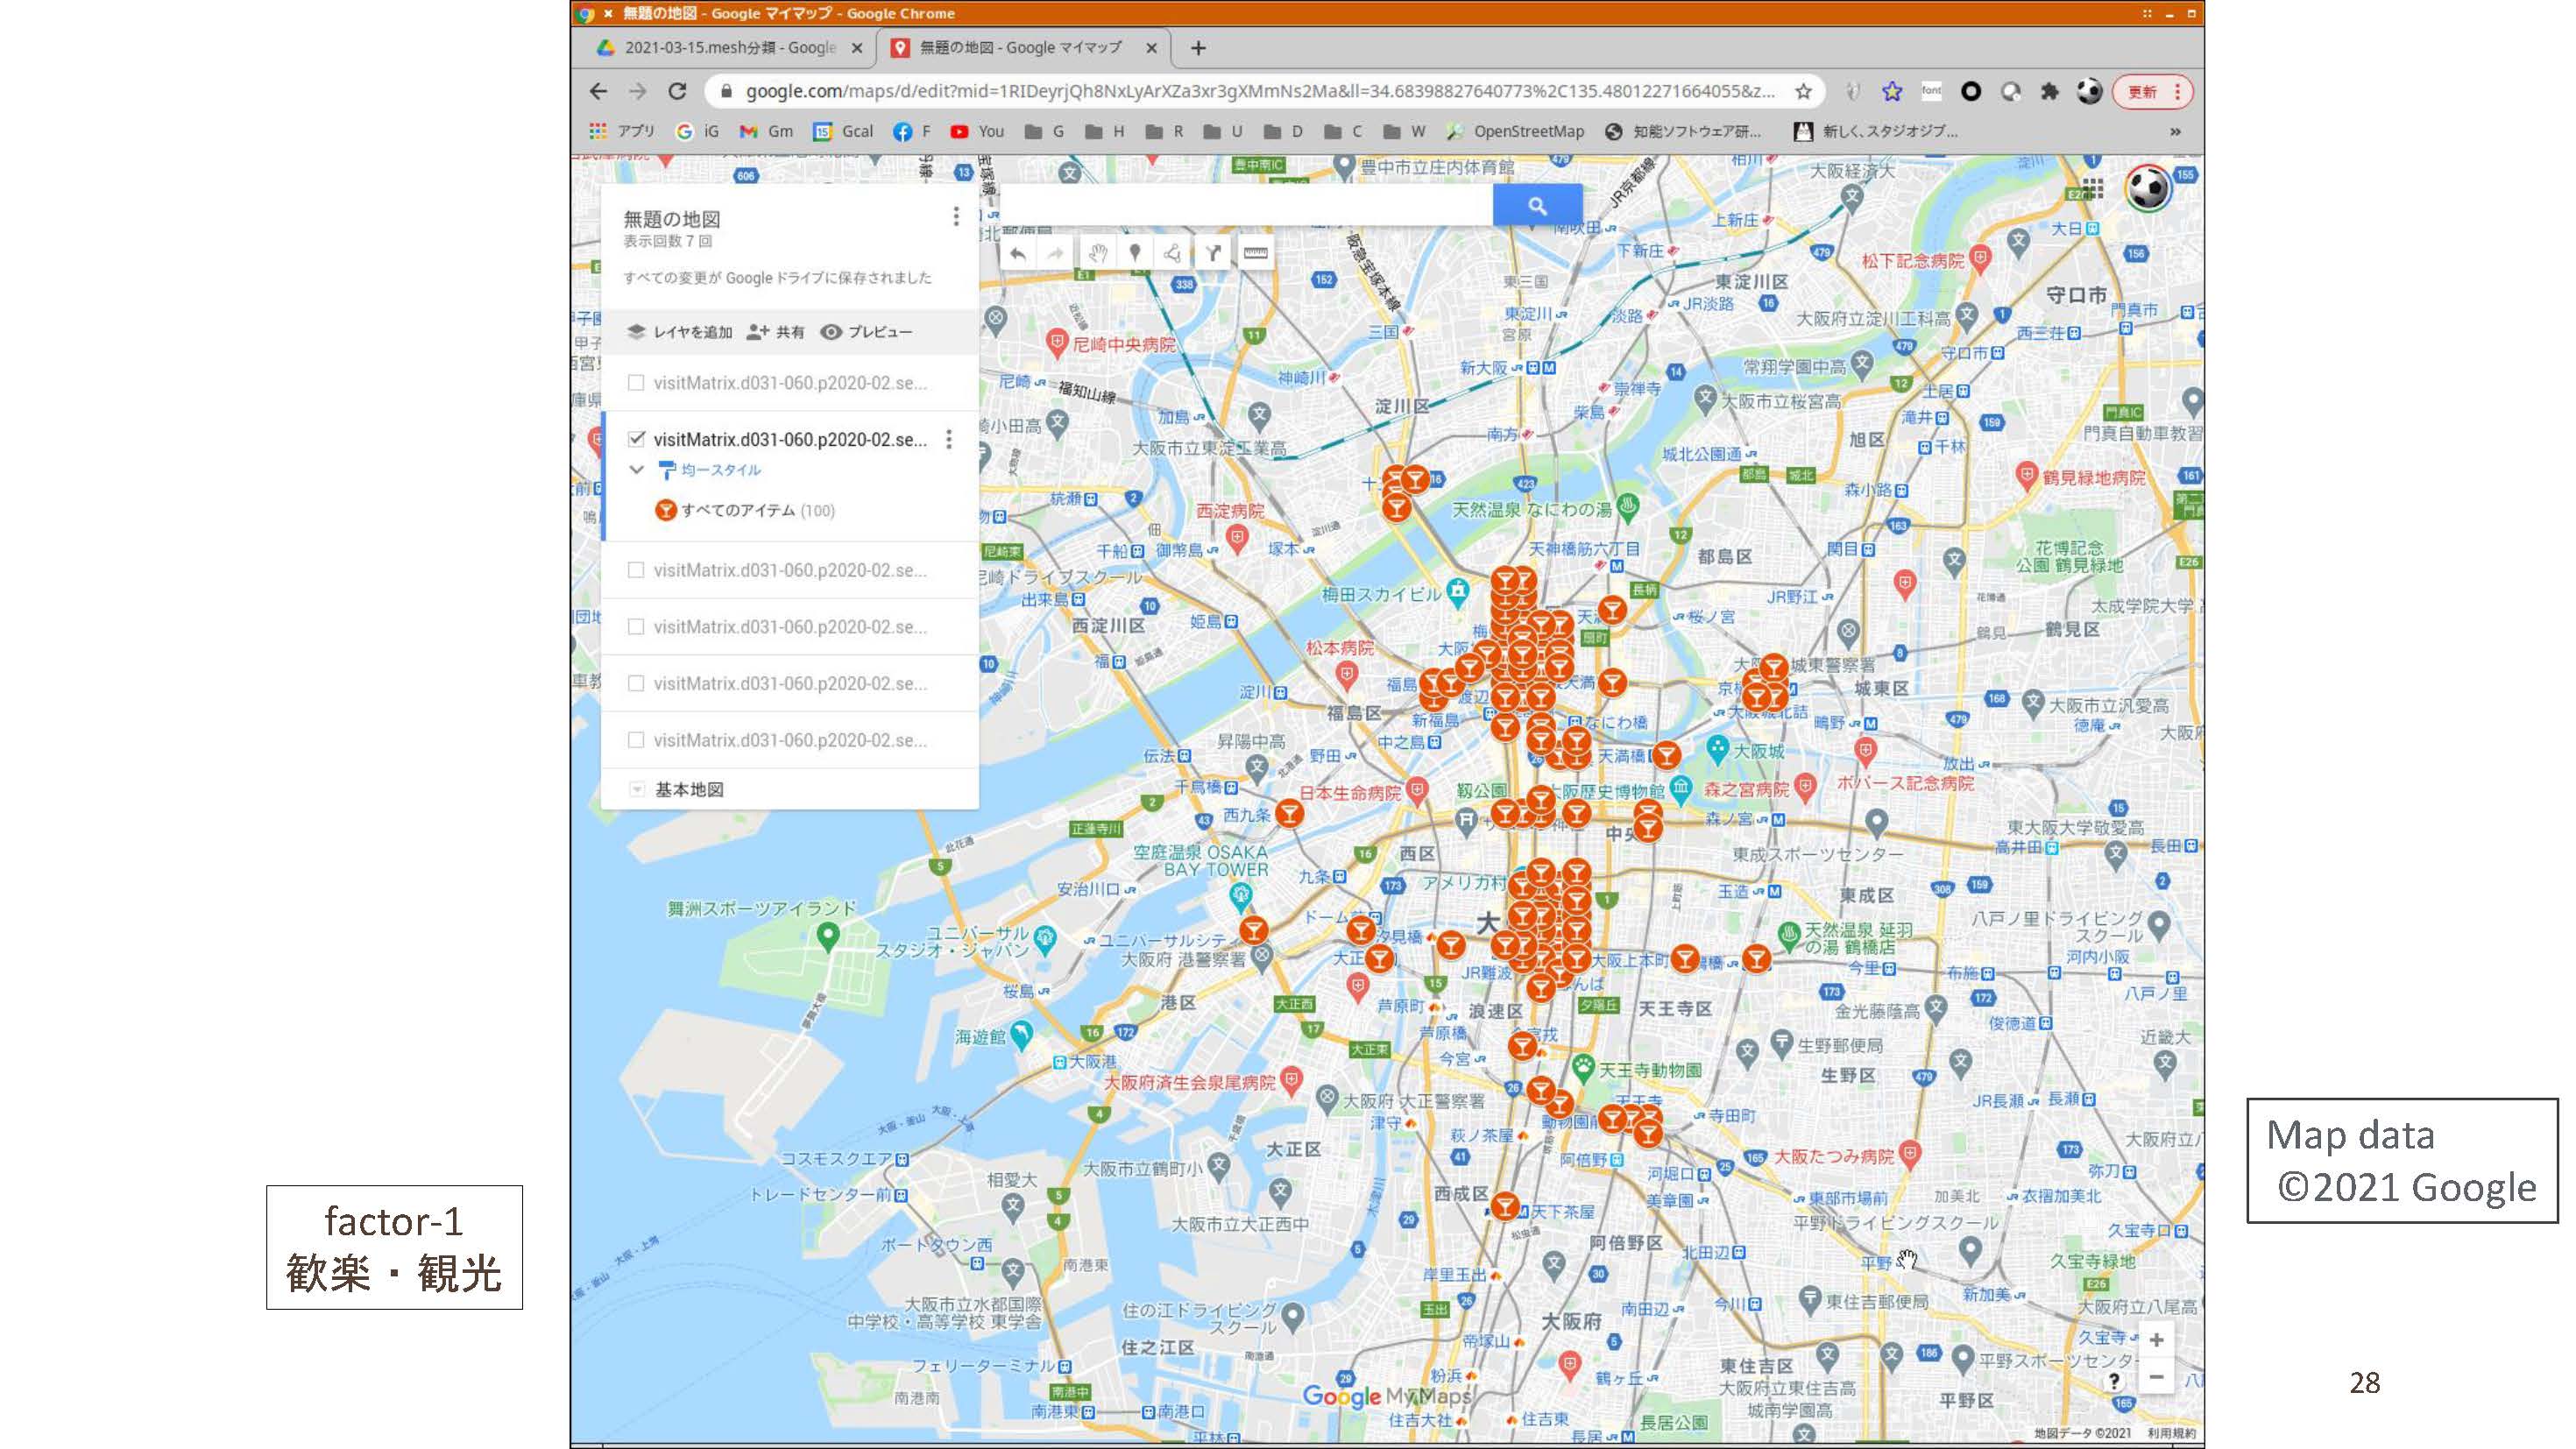
Task: Open the アプリ apps bookmark
Action: click(x=623, y=131)
